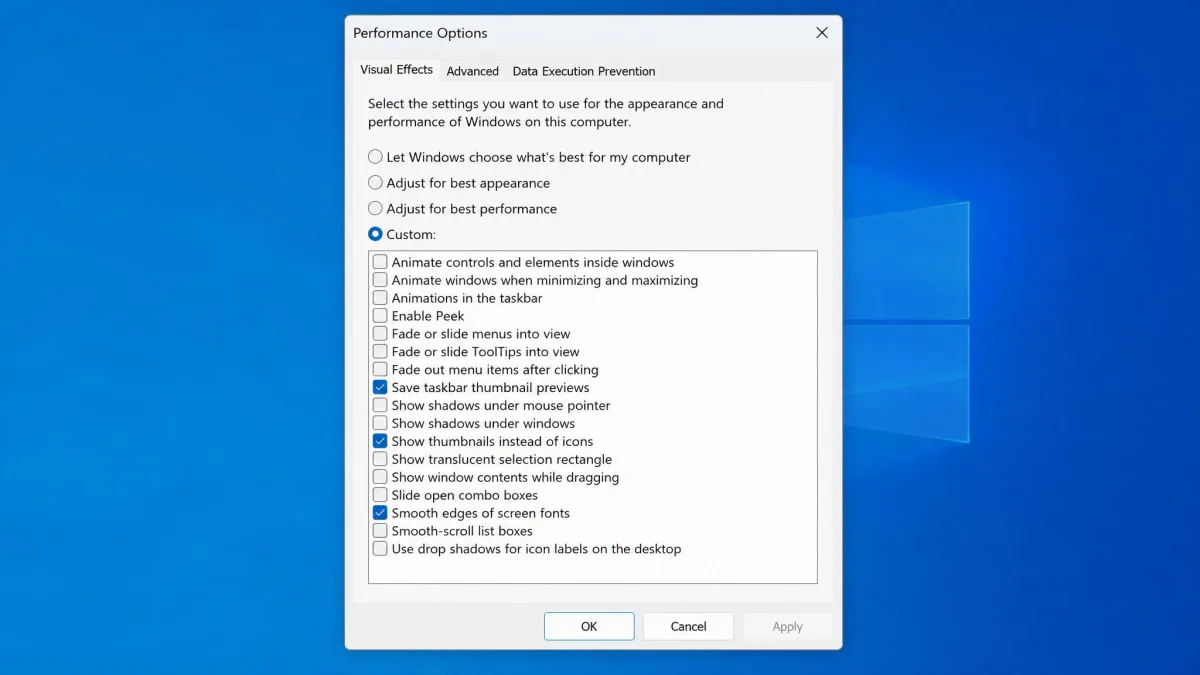1200x675 pixels.
Task: Enable Show translucent selection rectangle
Action: pyautogui.click(x=380, y=459)
